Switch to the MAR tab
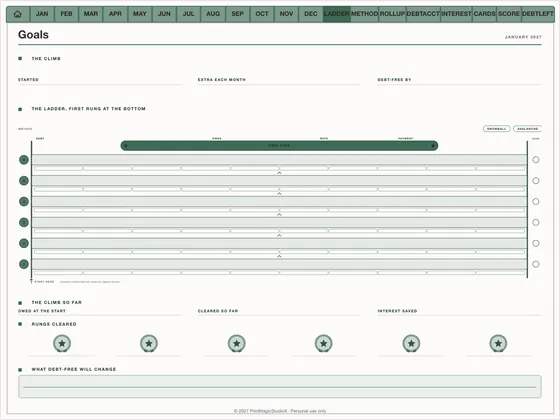 click(91, 14)
